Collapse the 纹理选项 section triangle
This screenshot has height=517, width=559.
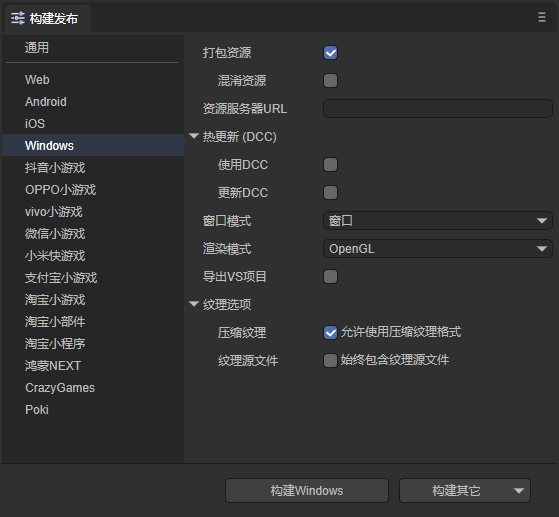coord(194,304)
